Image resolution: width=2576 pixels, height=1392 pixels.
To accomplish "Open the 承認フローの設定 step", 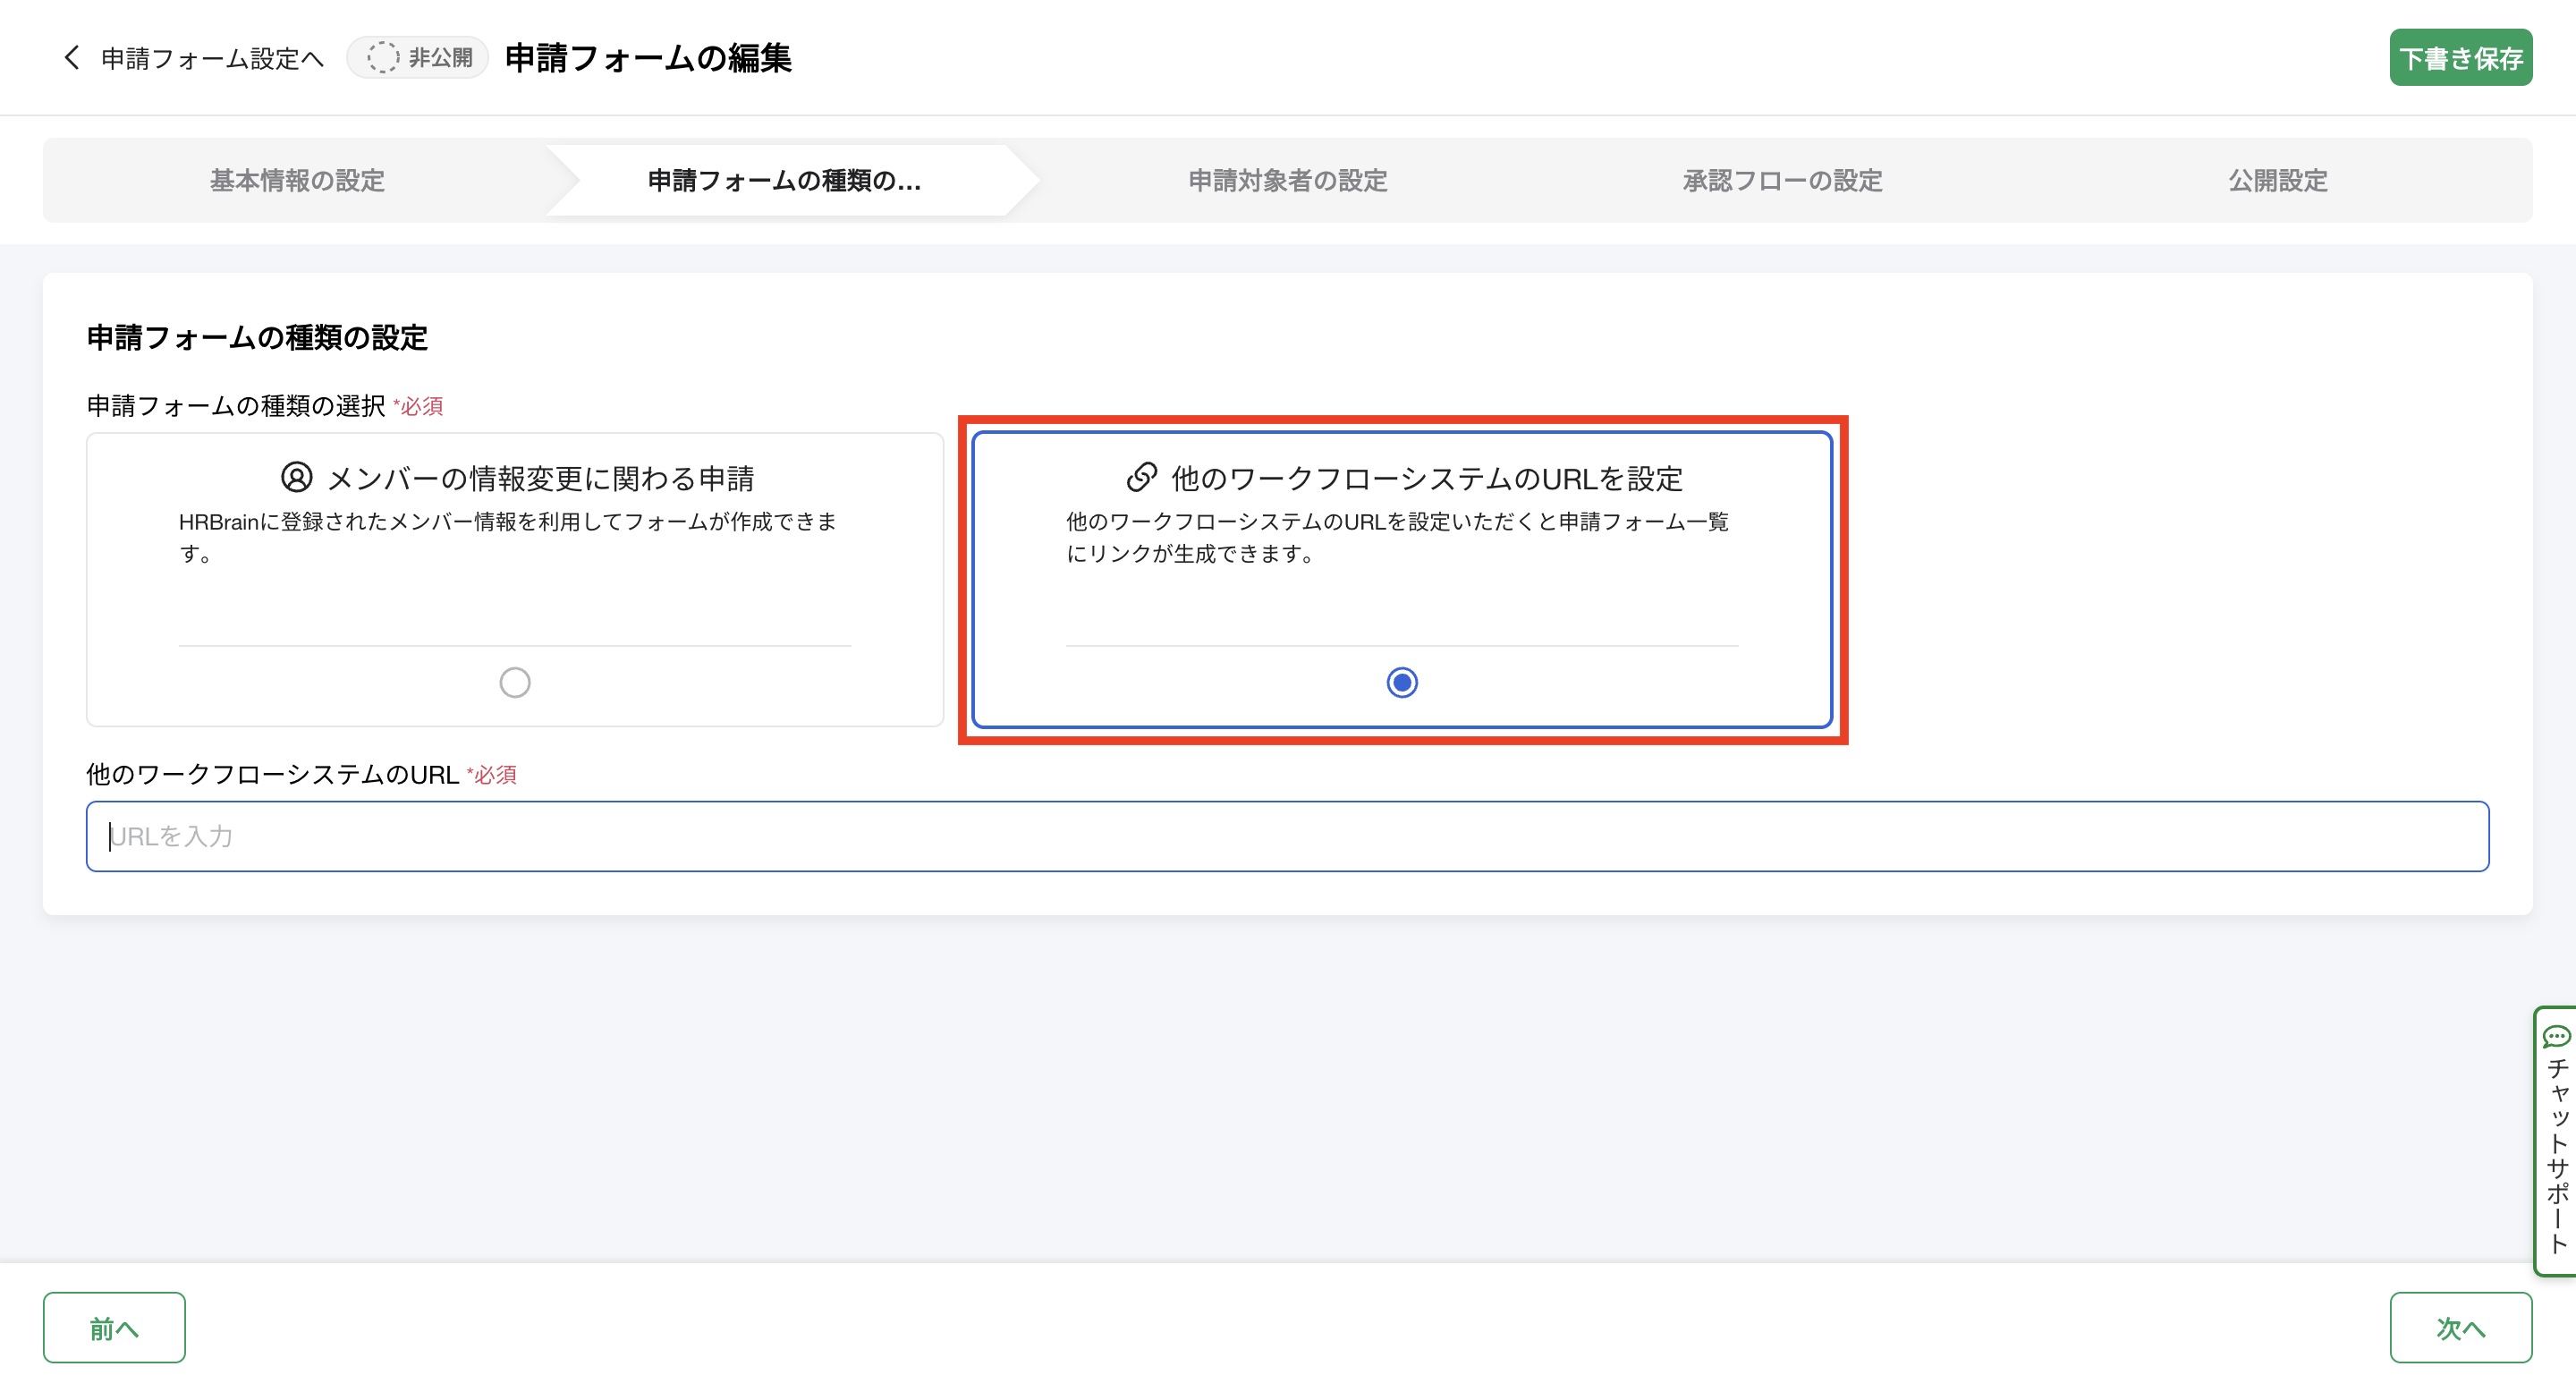I will pyautogui.click(x=1782, y=181).
